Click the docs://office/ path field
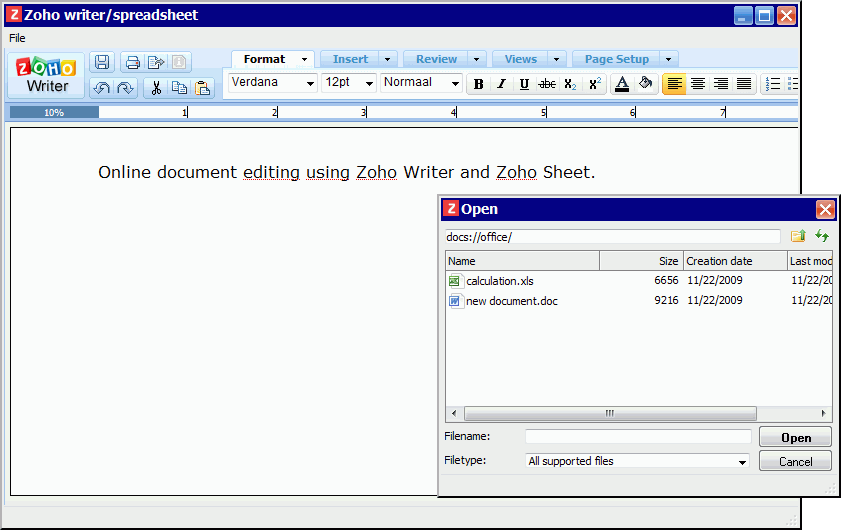The width and height of the screenshot is (841, 530). [x=613, y=237]
